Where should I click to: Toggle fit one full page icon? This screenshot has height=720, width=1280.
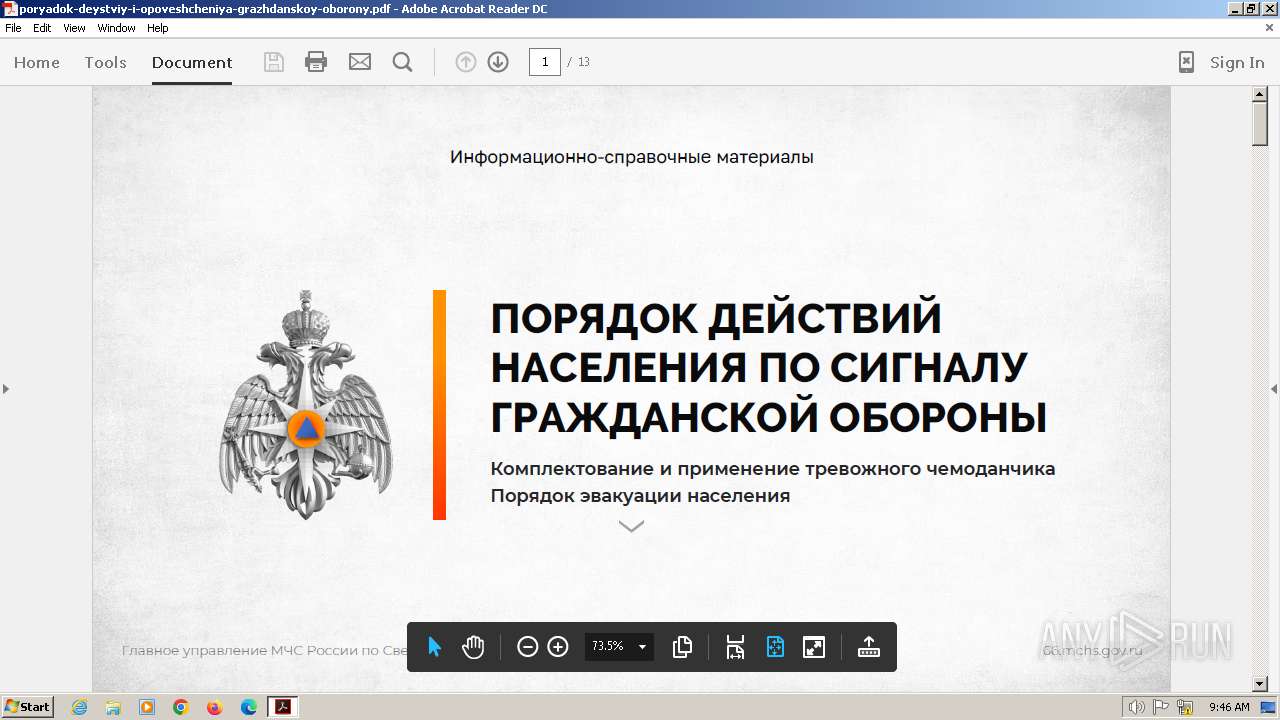pos(775,647)
